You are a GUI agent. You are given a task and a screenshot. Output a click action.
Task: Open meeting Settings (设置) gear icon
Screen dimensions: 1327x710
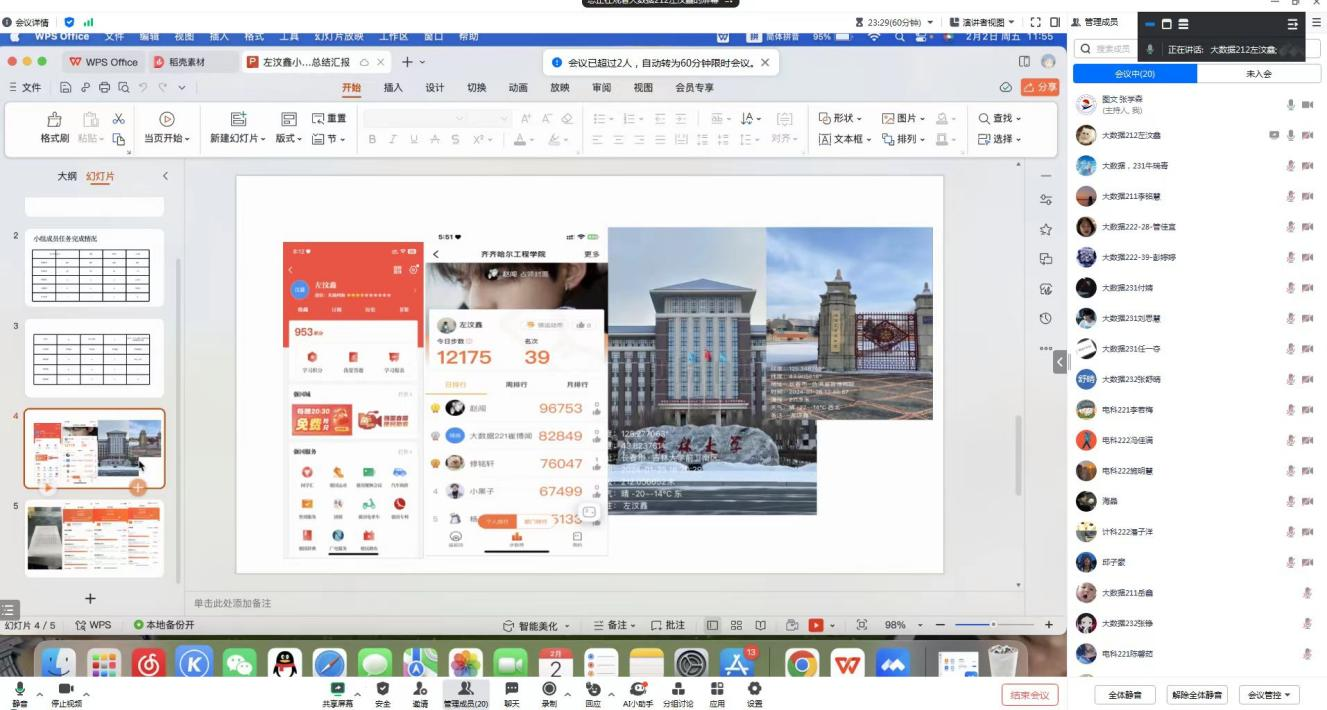click(754, 689)
